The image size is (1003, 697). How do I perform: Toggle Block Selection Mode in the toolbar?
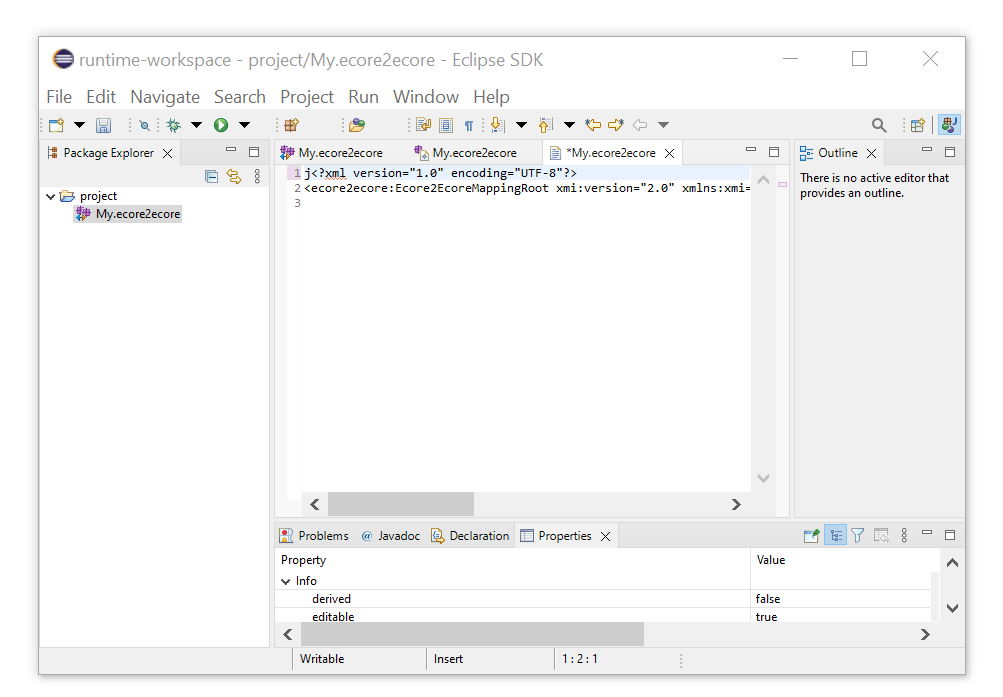(x=446, y=125)
